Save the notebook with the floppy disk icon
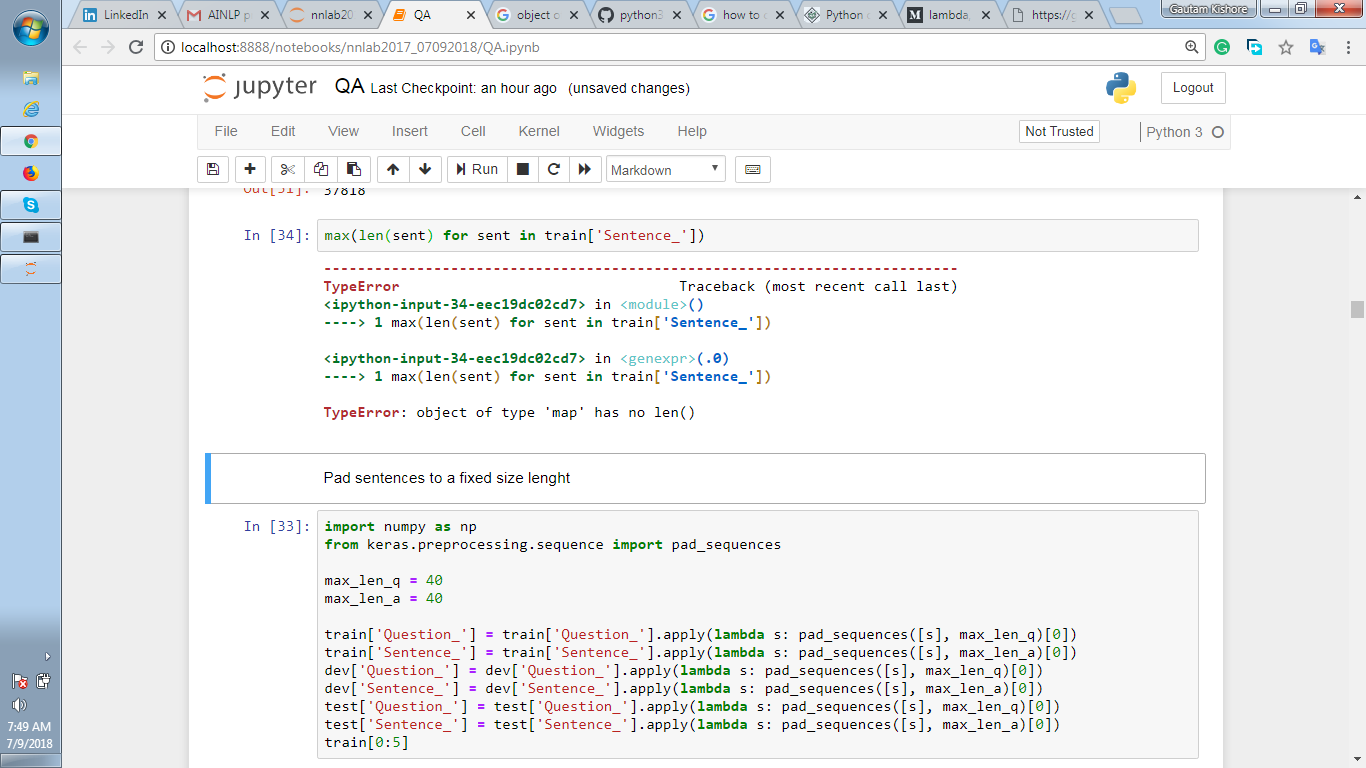 pos(212,169)
